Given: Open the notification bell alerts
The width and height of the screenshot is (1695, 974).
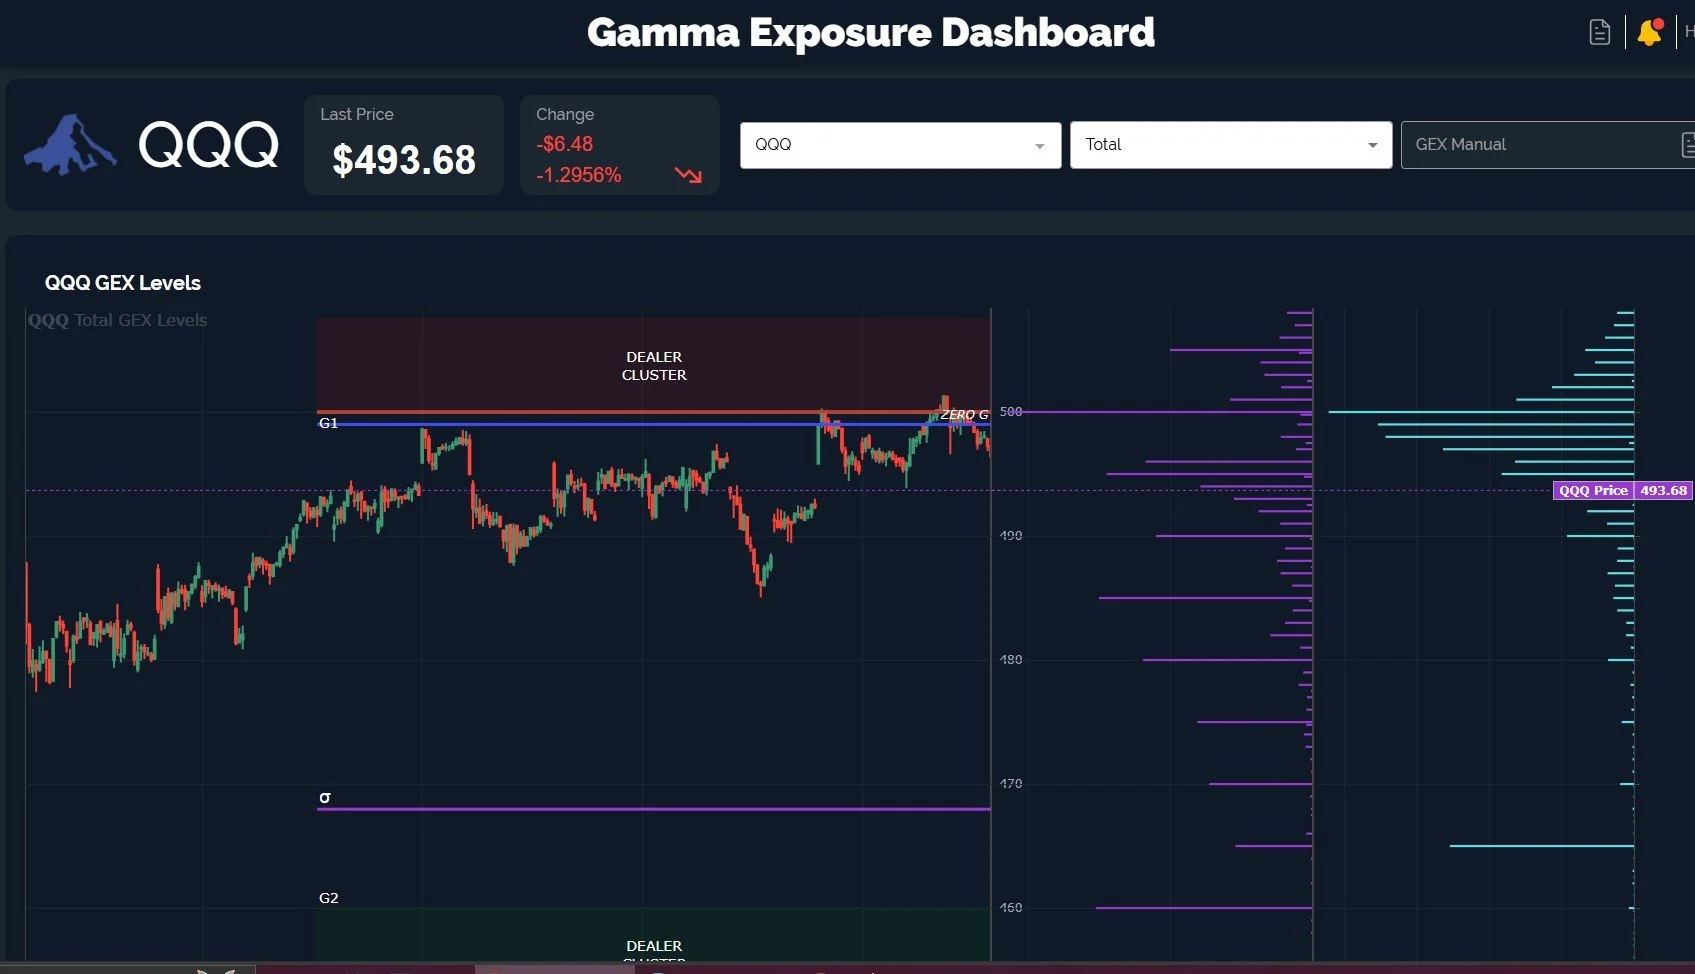Looking at the screenshot, I should pos(1650,32).
